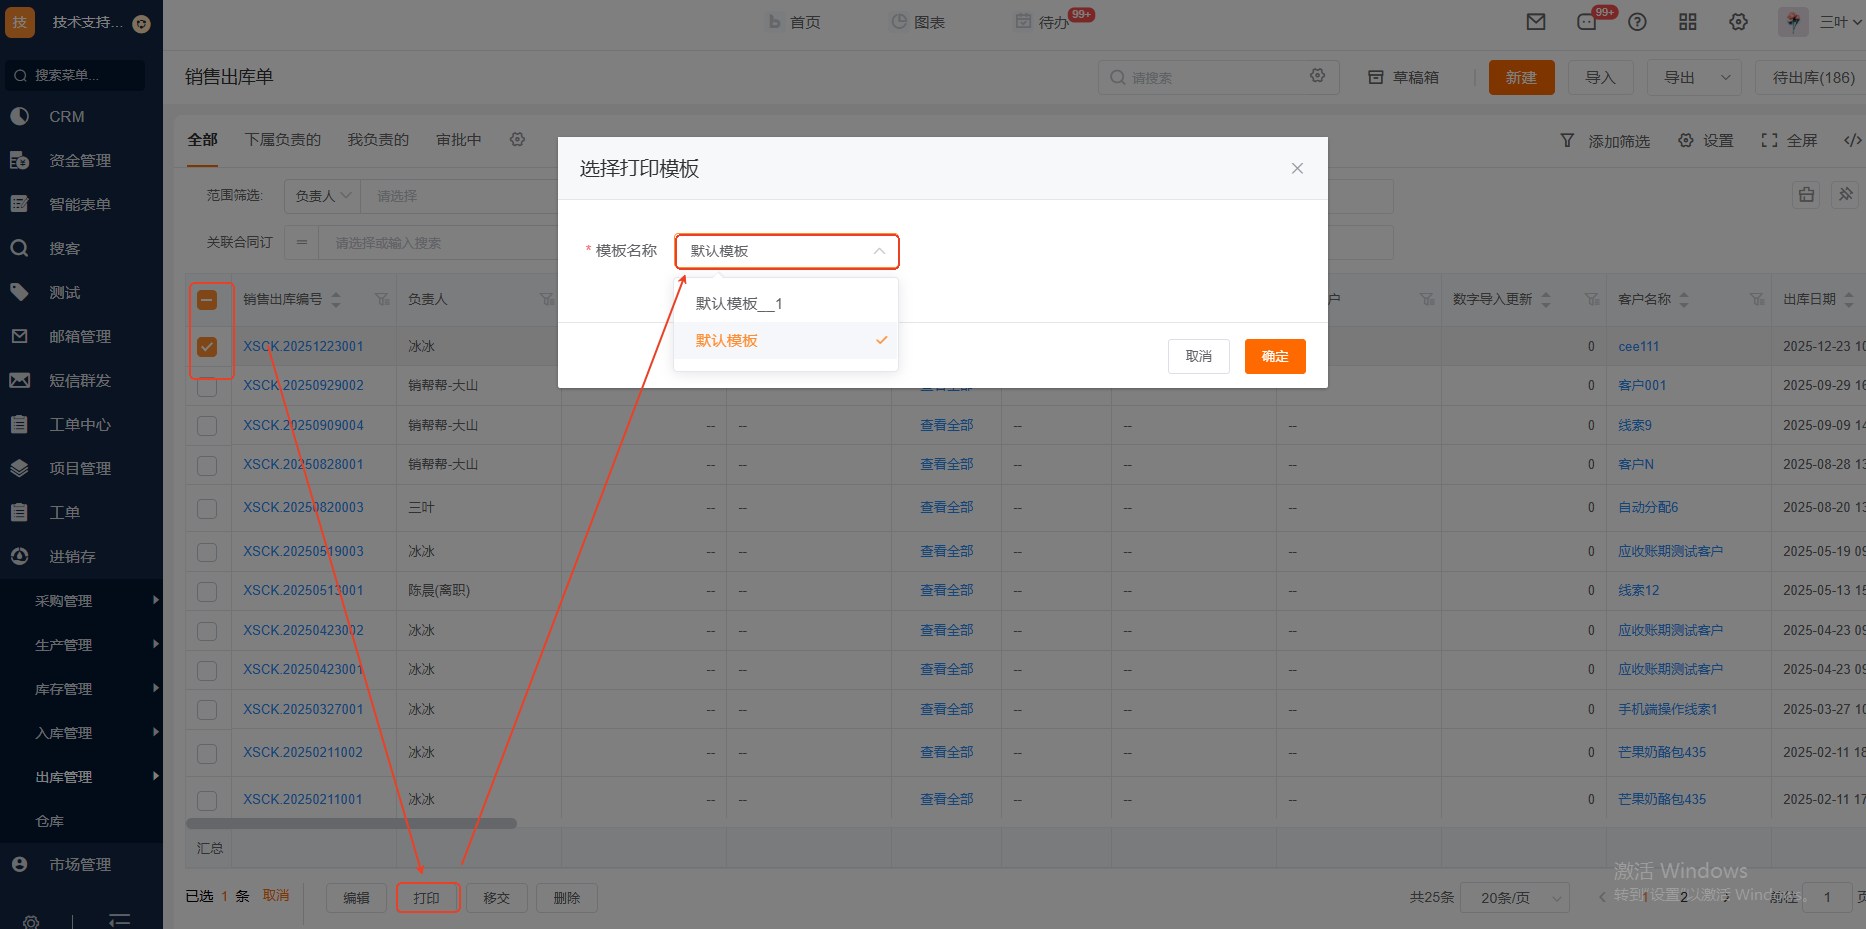The width and height of the screenshot is (1866, 929).
Task: Switch to the 我负责的 tab
Action: click(378, 140)
